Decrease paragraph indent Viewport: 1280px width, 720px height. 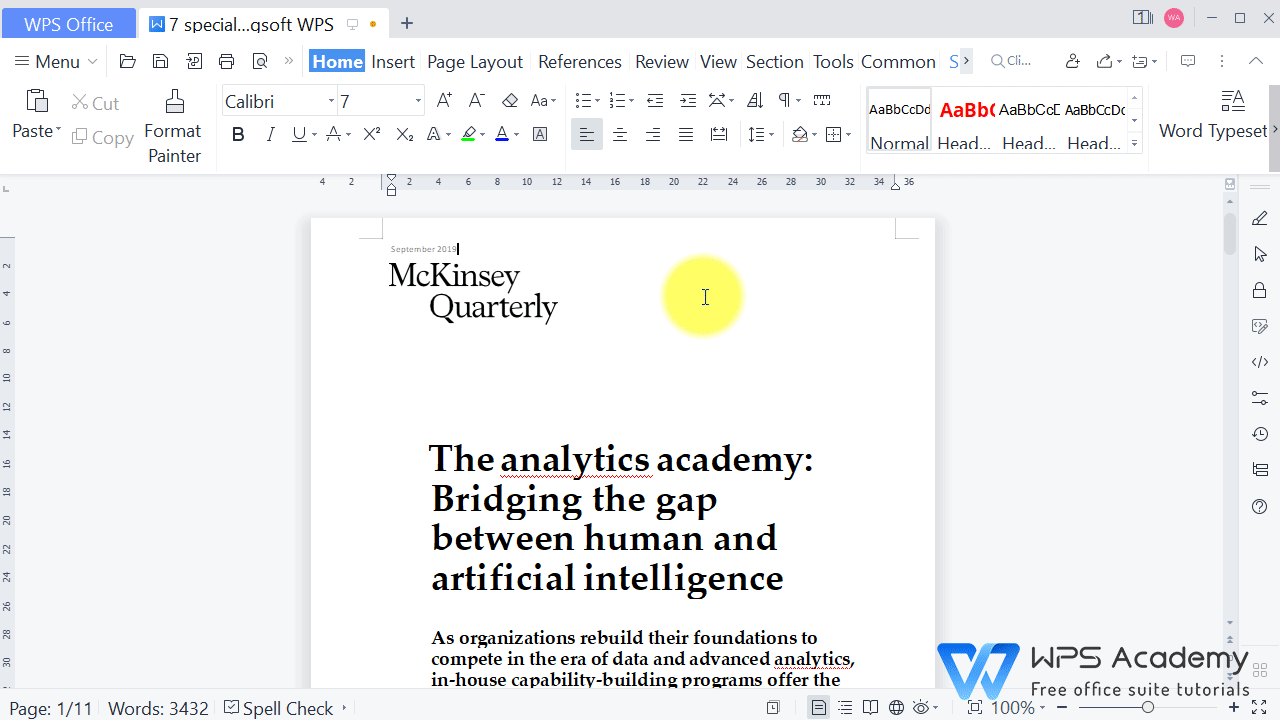(x=655, y=100)
